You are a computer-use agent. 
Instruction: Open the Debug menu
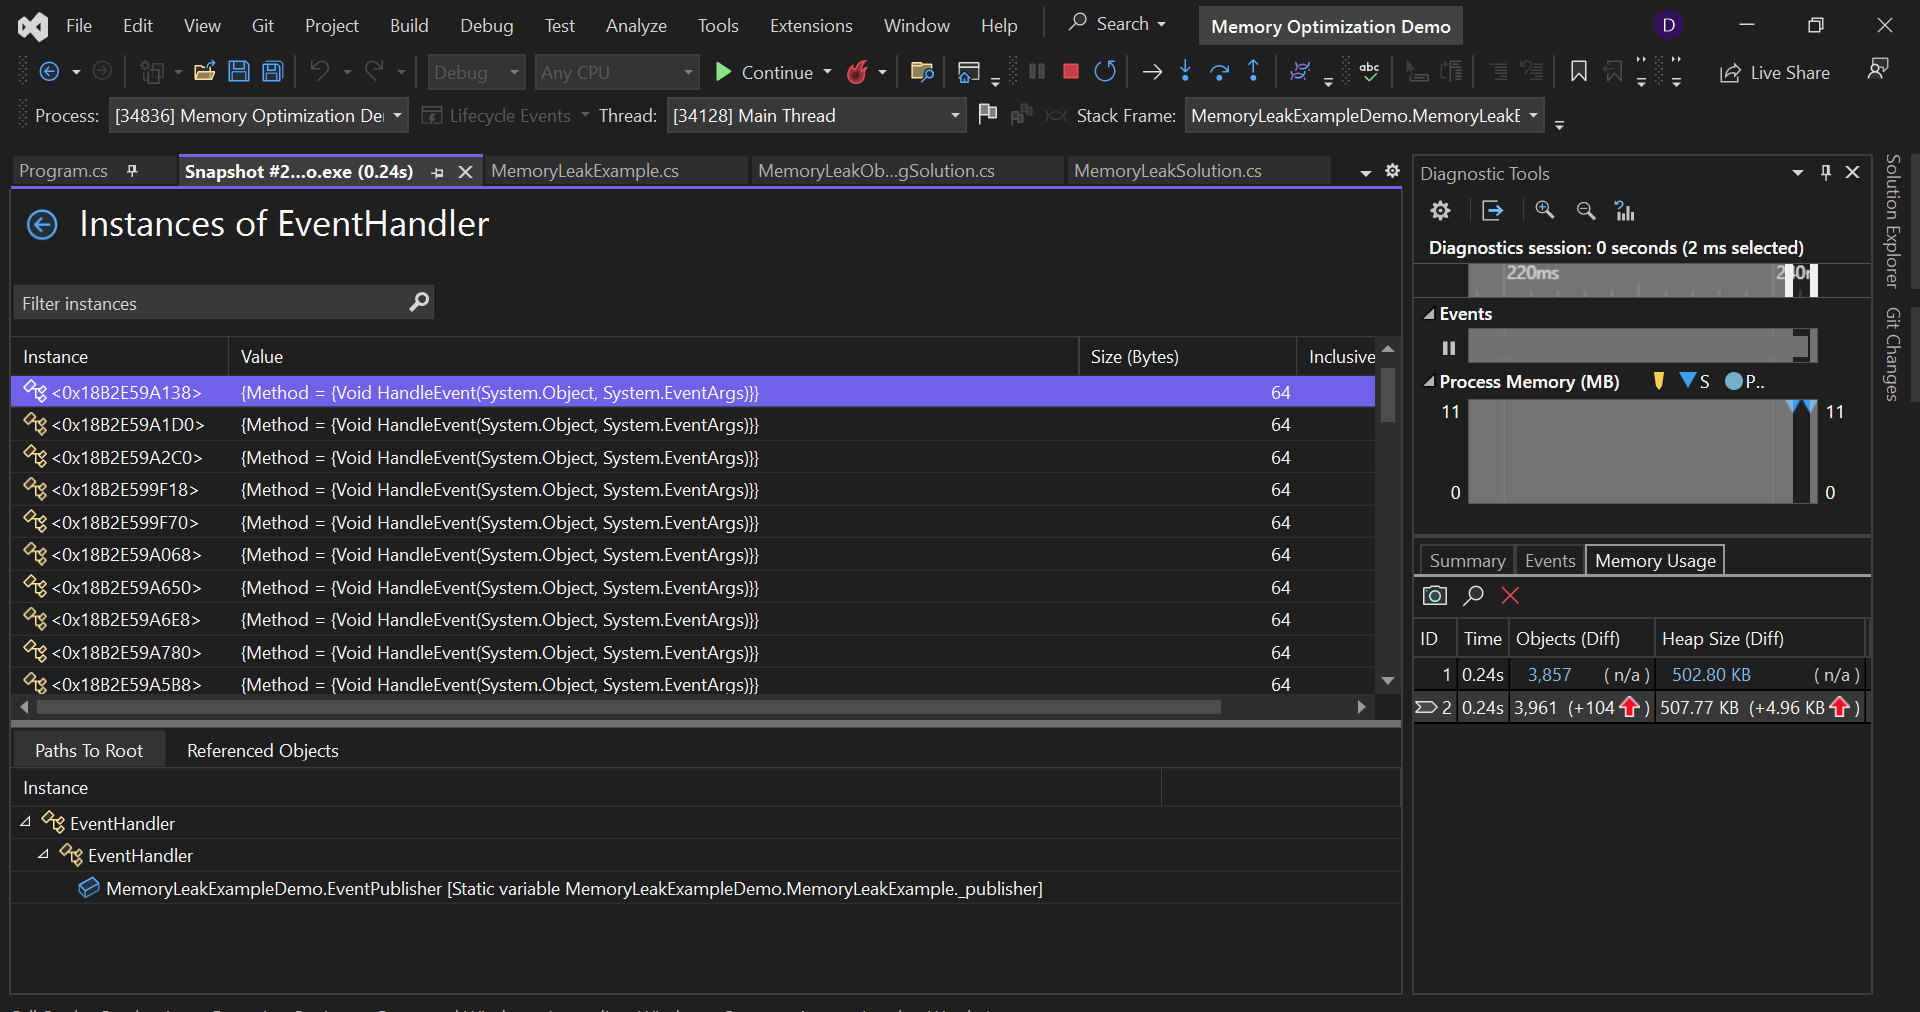pos(486,25)
